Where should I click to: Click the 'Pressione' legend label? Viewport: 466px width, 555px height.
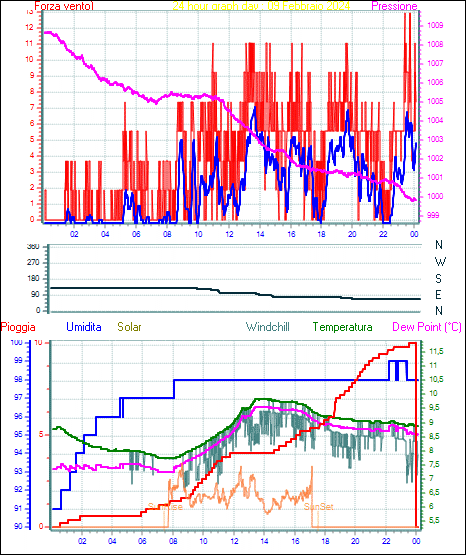(x=394, y=6)
